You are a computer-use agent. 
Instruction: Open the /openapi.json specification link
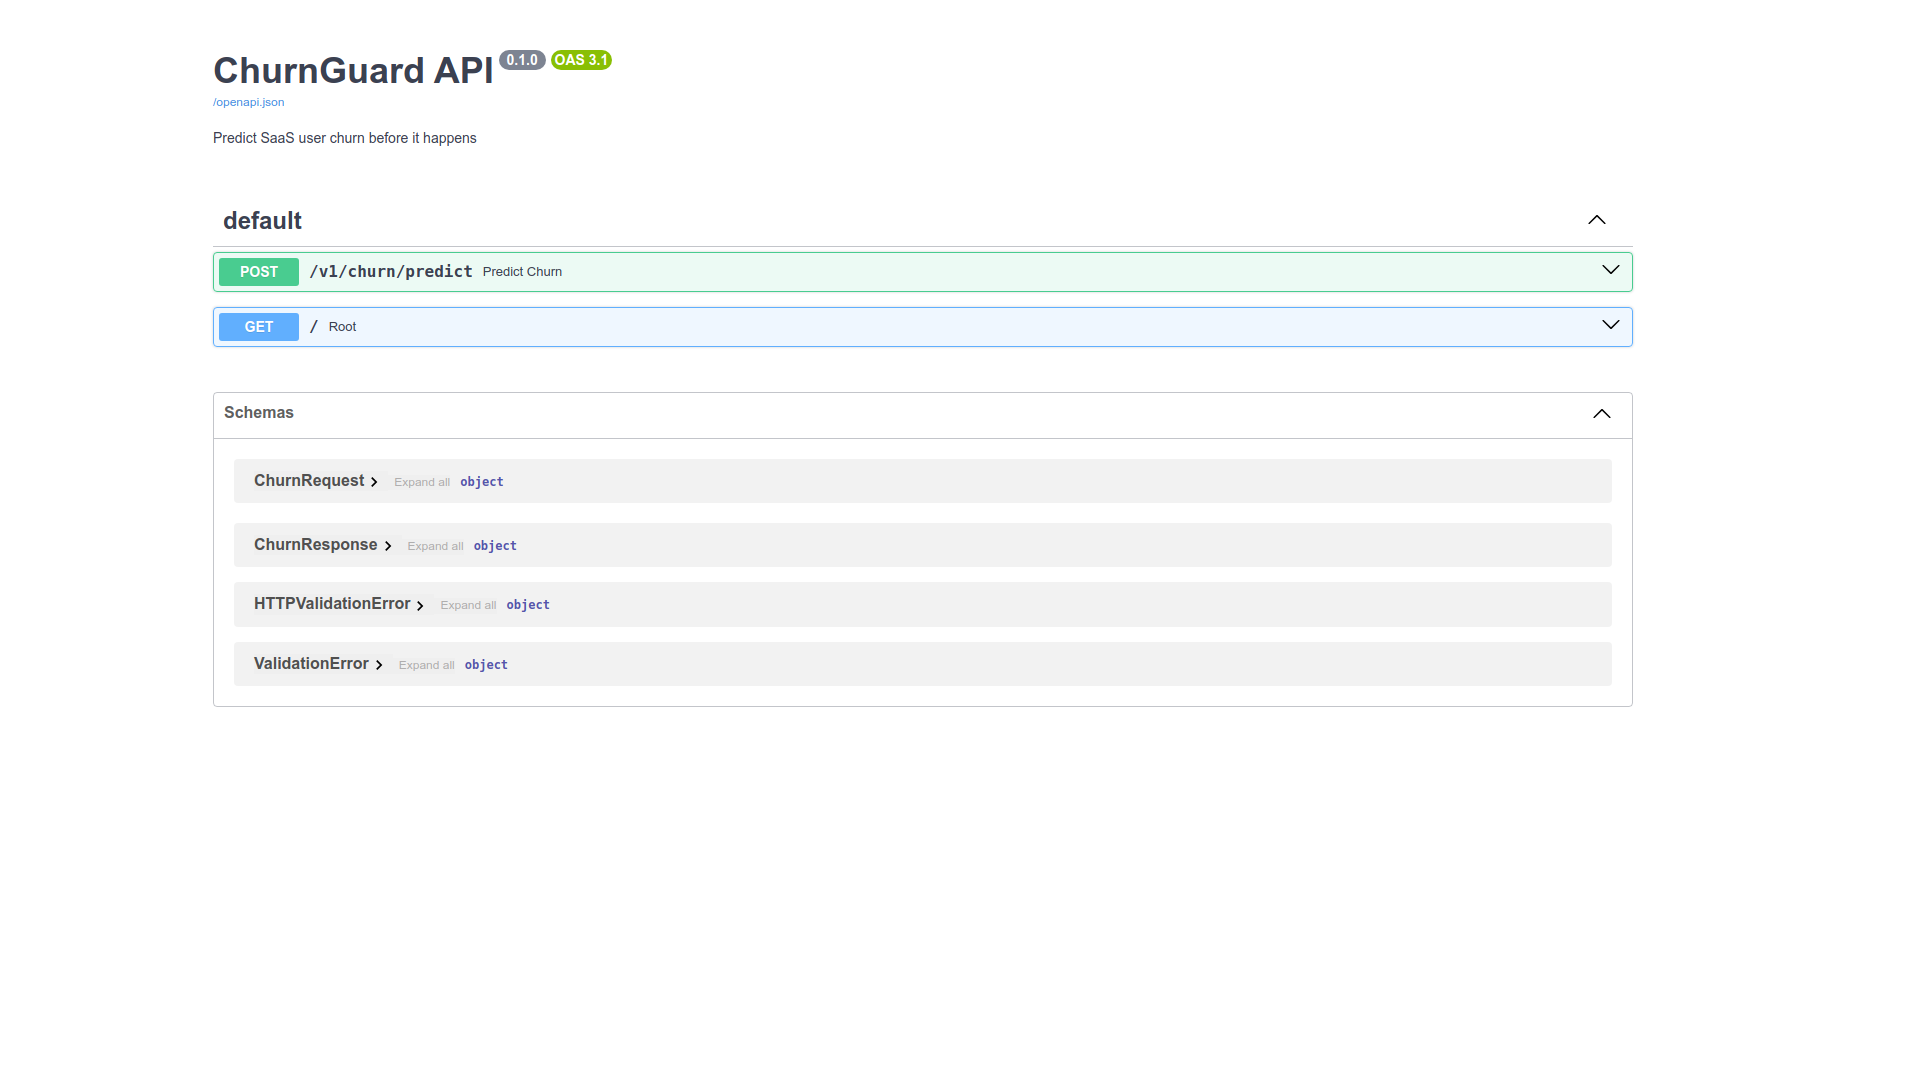tap(248, 102)
